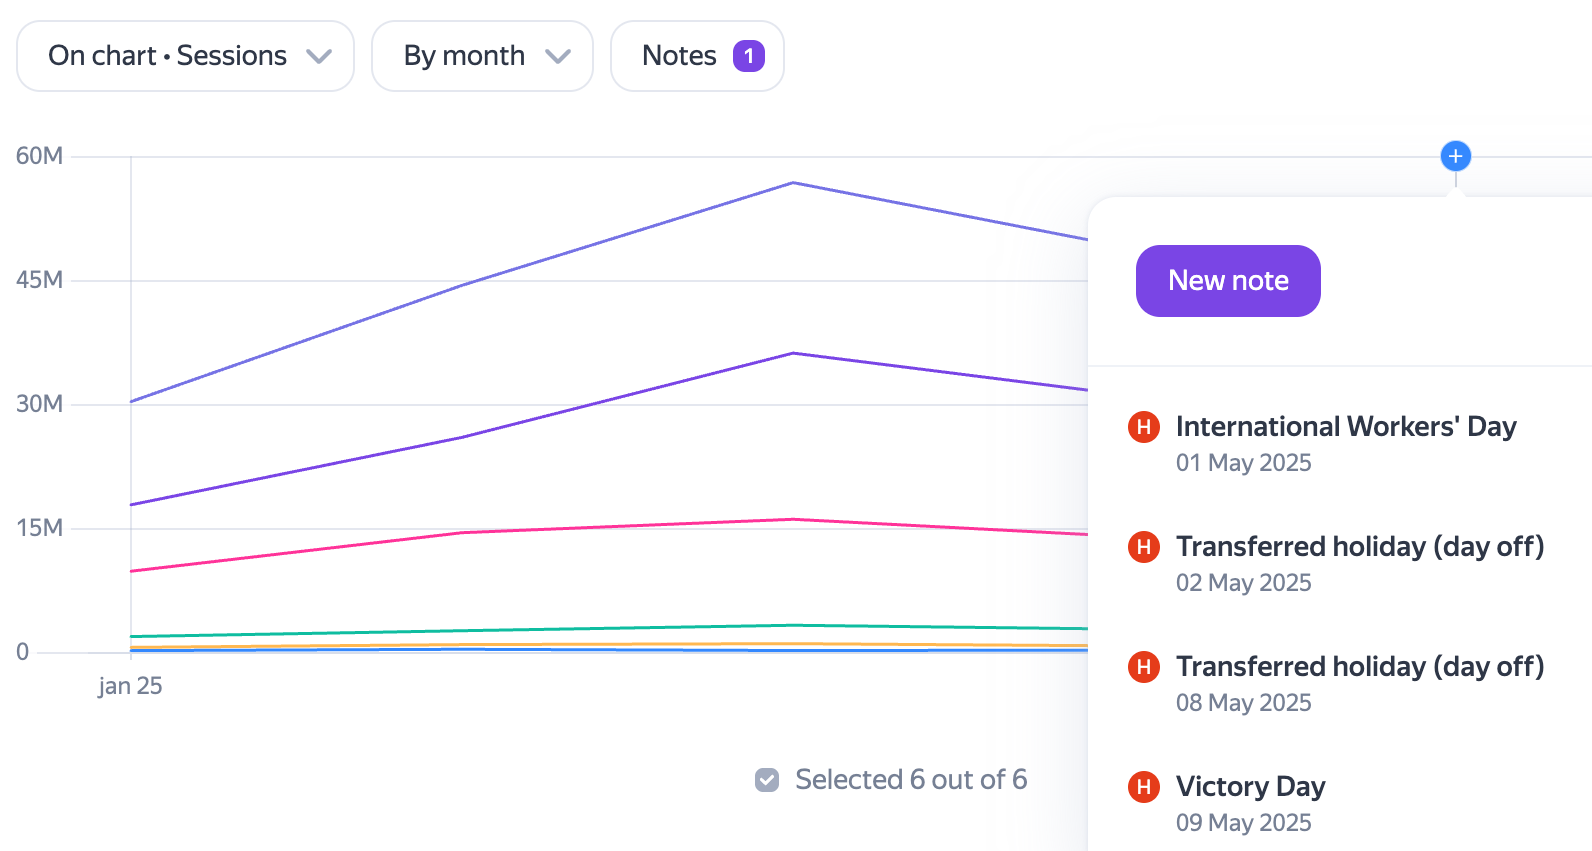This screenshot has height=851, width=1592.
Task: Click the blue plus note marker on chart
Action: [1455, 156]
